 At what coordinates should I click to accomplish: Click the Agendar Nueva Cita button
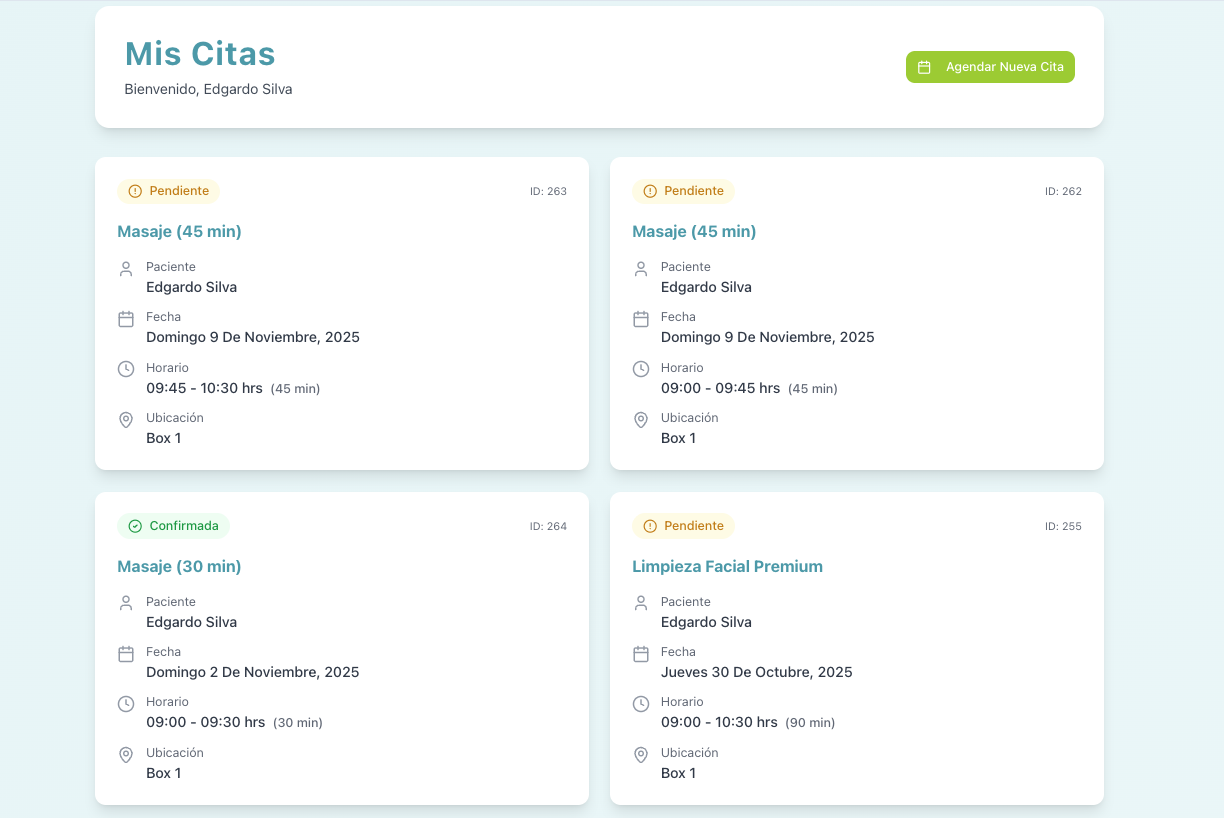pyautogui.click(x=990, y=67)
